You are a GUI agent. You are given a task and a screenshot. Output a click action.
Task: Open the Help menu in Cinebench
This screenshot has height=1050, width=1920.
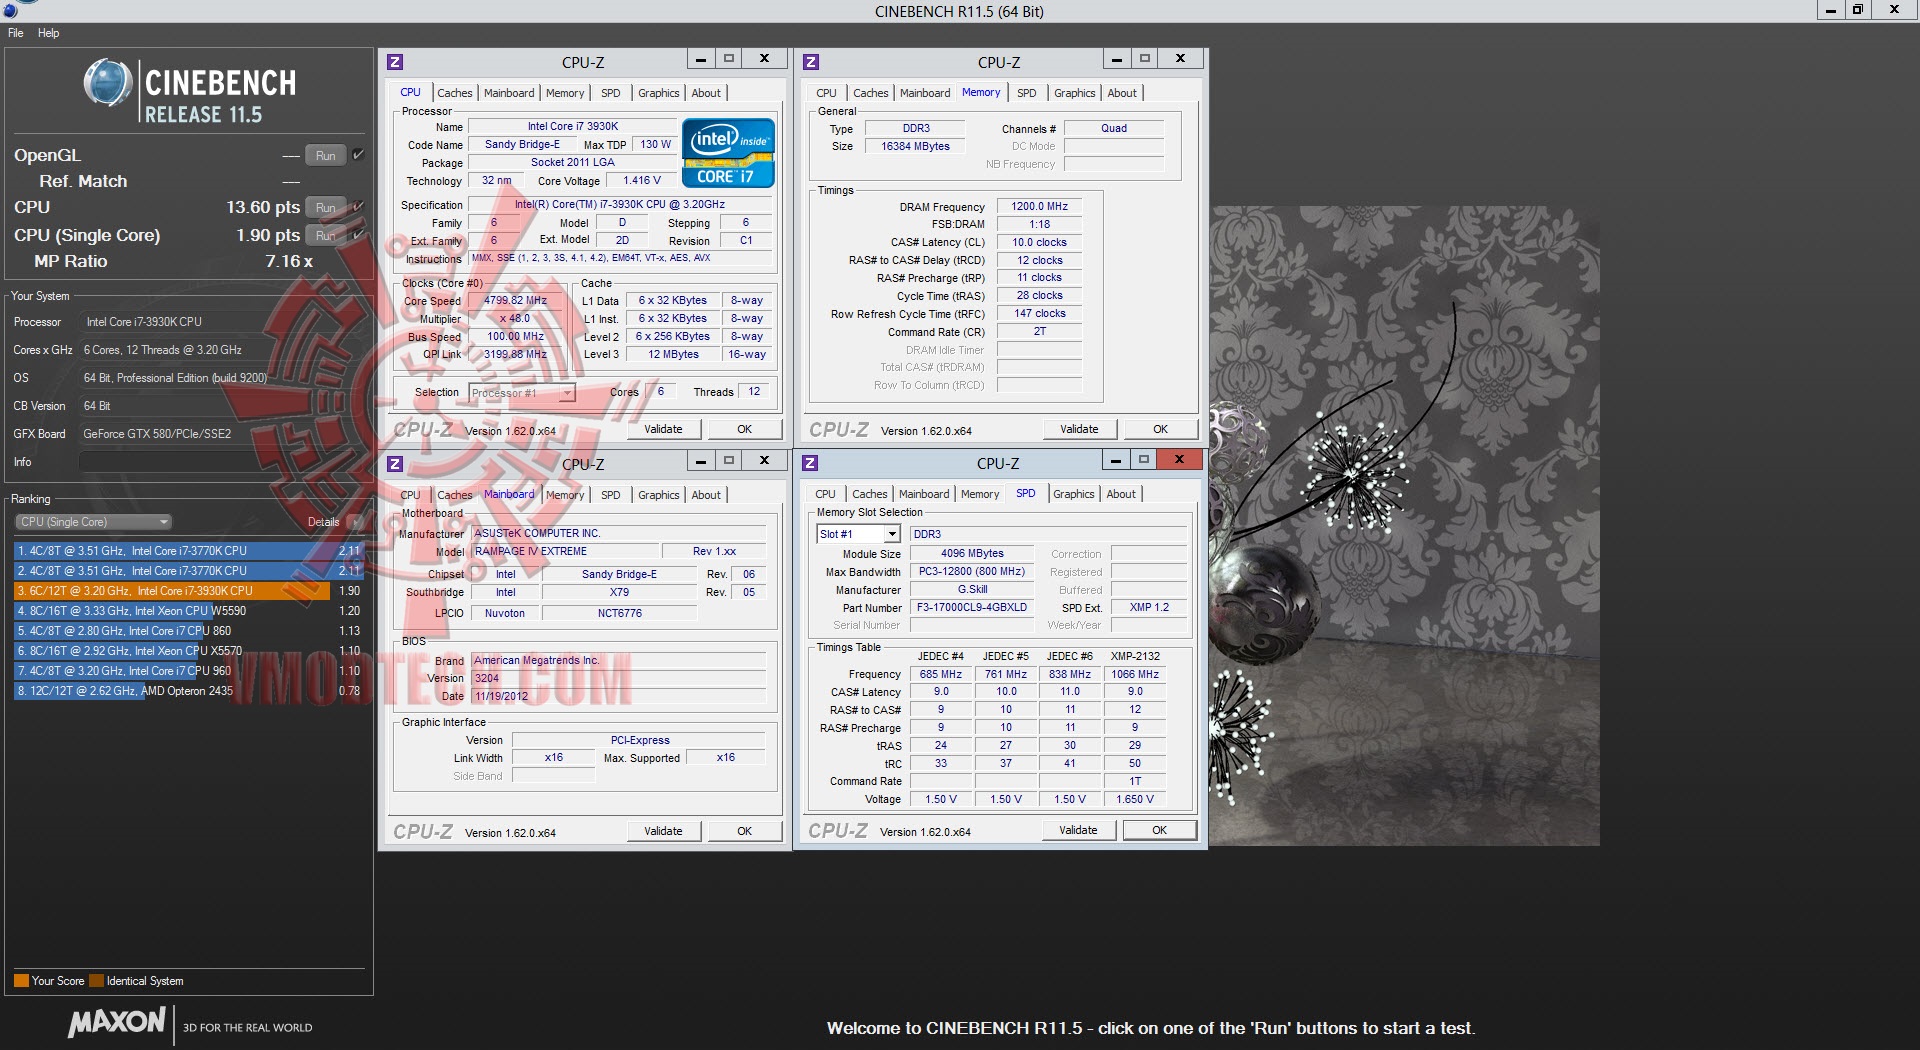tap(49, 33)
